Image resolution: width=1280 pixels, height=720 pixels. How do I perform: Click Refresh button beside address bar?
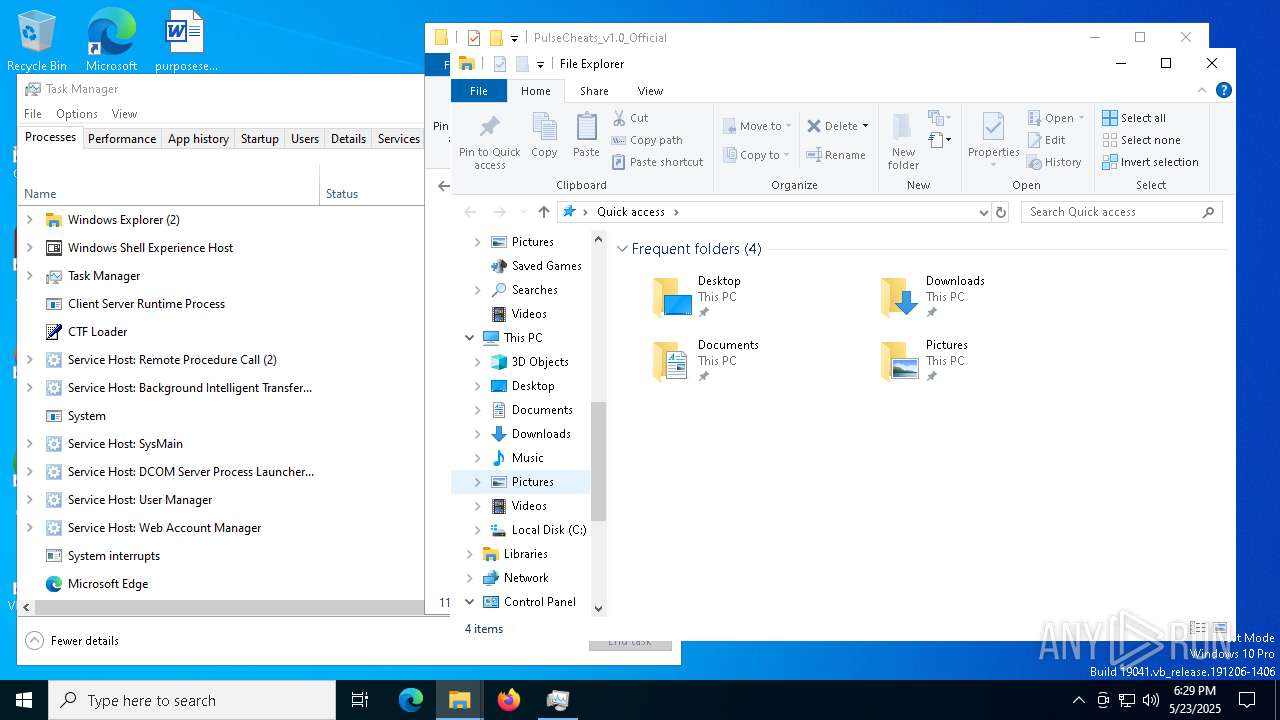[x=1001, y=212]
